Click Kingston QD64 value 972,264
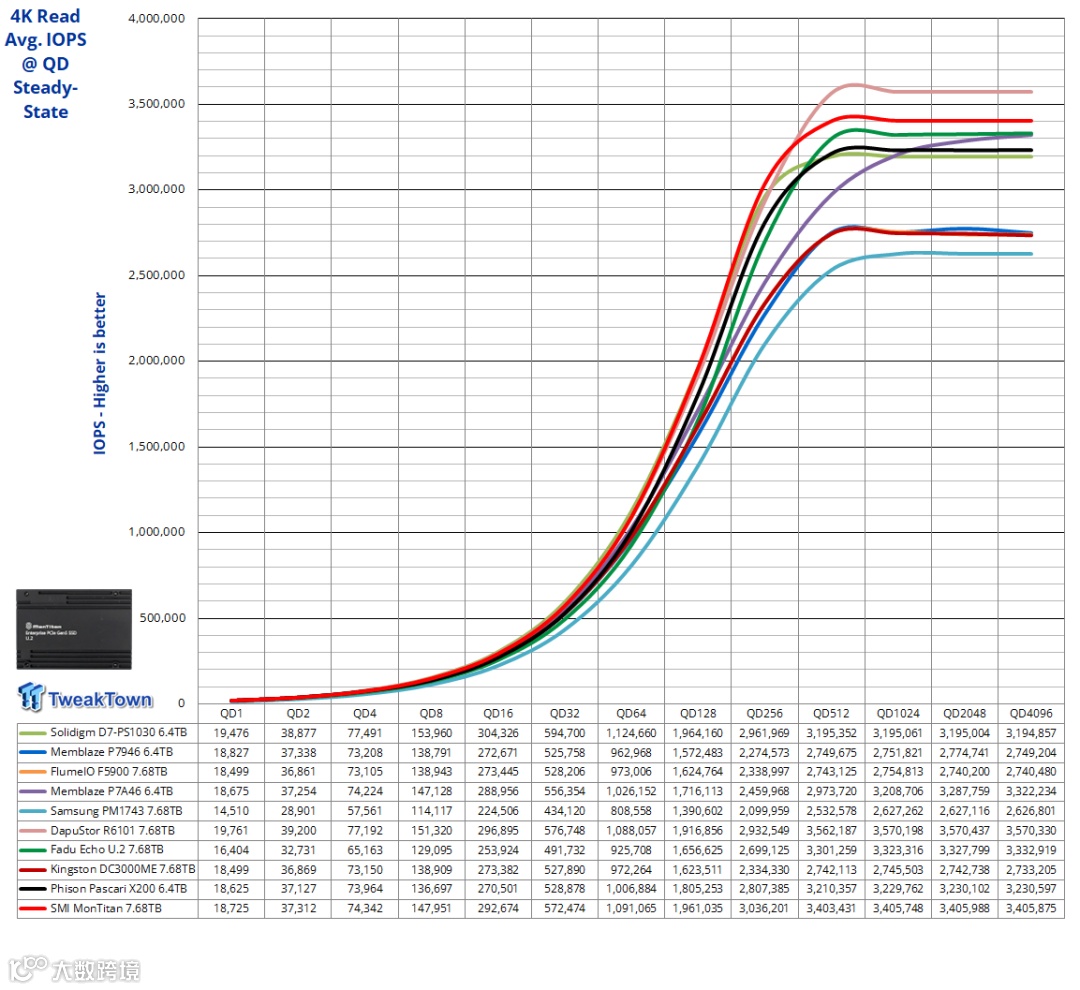 coord(631,869)
